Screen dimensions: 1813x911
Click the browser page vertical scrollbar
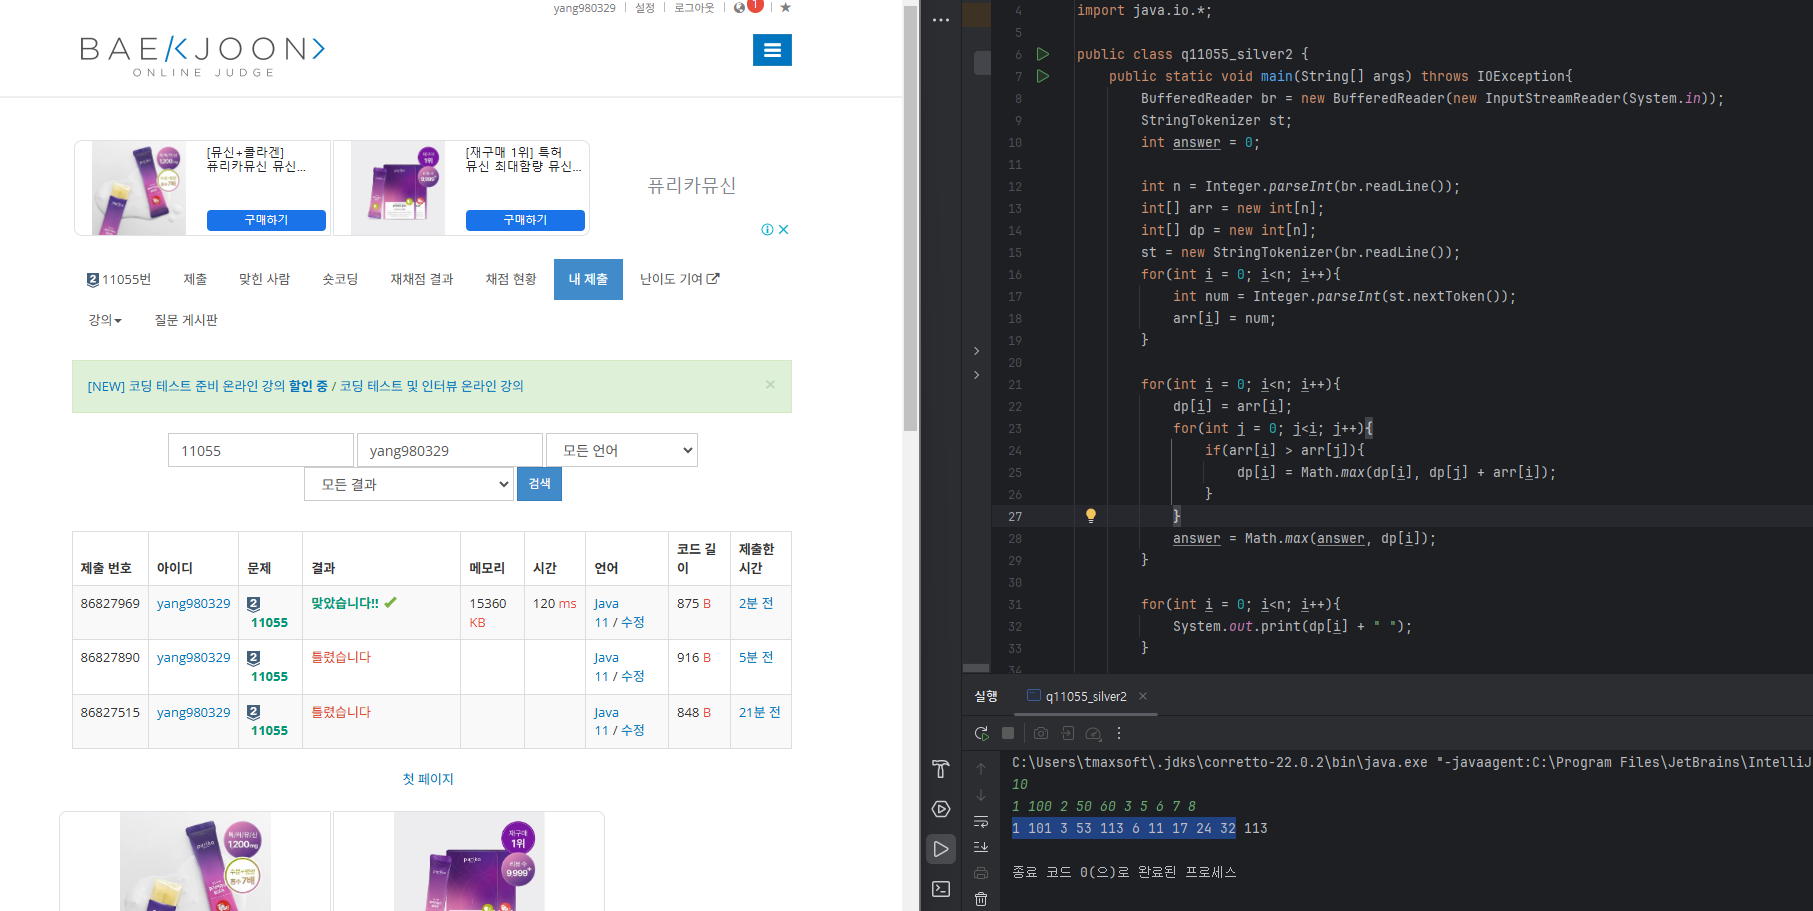[910, 220]
